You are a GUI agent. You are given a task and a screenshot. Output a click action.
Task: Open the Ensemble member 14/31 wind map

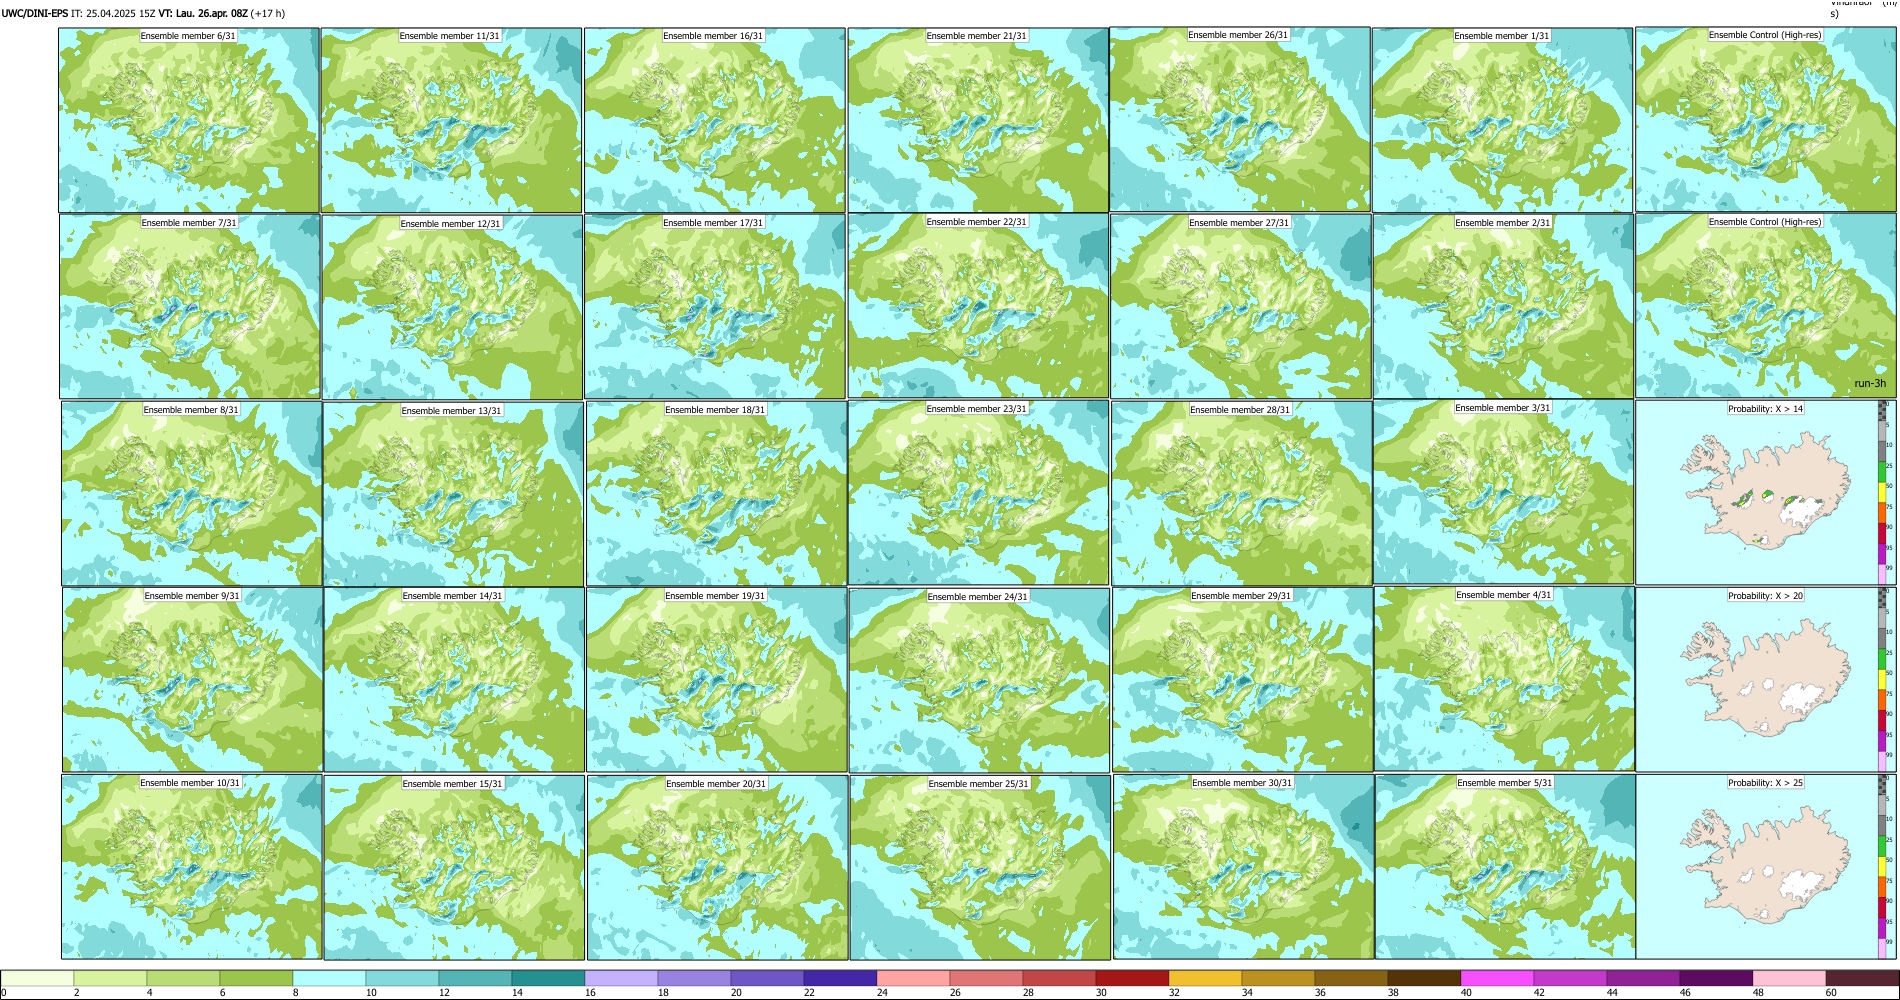point(454,680)
